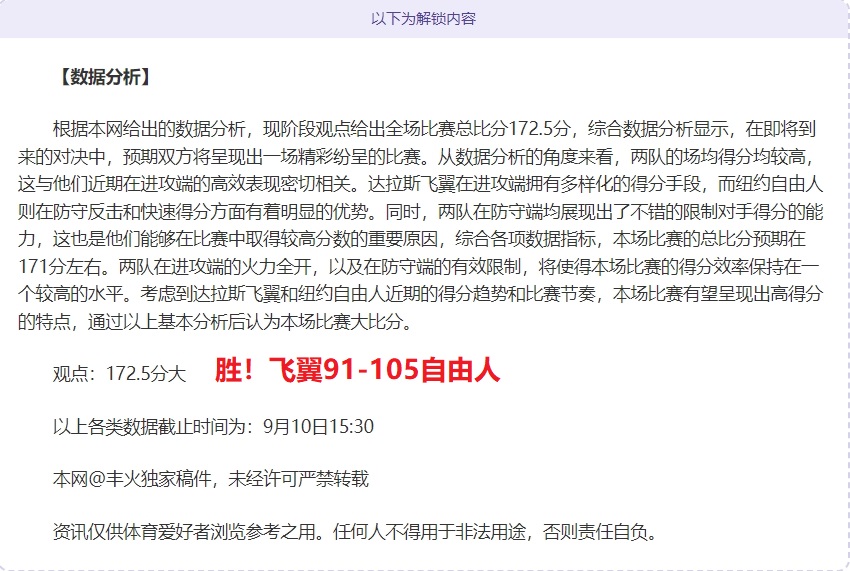Screen dimensions: 850x571
Task: Click the red 胜！飞翼91-105自由人 result
Action: point(357,370)
